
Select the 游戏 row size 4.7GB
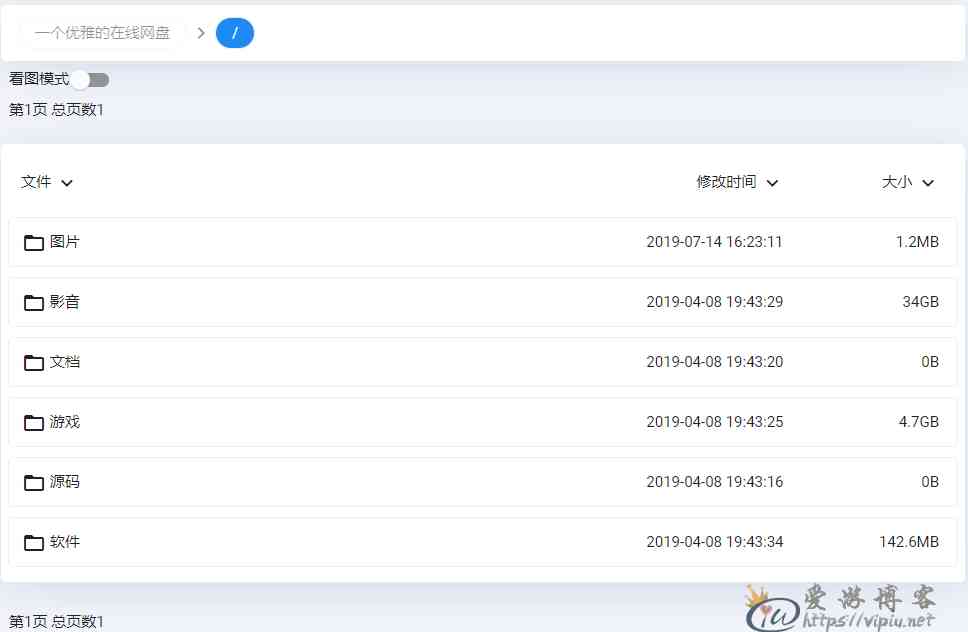point(918,422)
